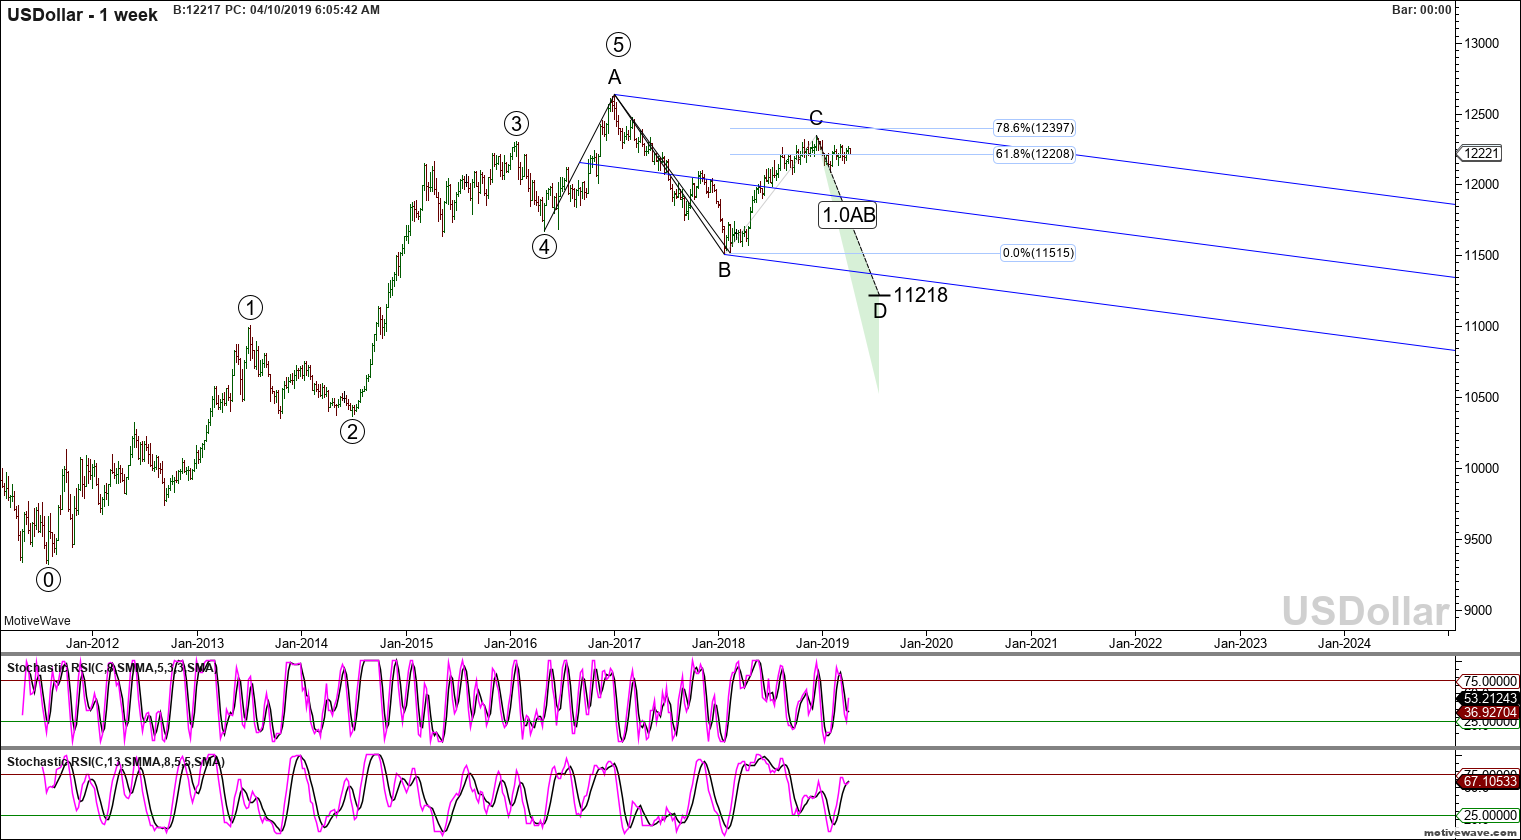Click the MotiveWave label above the time axis

click(37, 621)
